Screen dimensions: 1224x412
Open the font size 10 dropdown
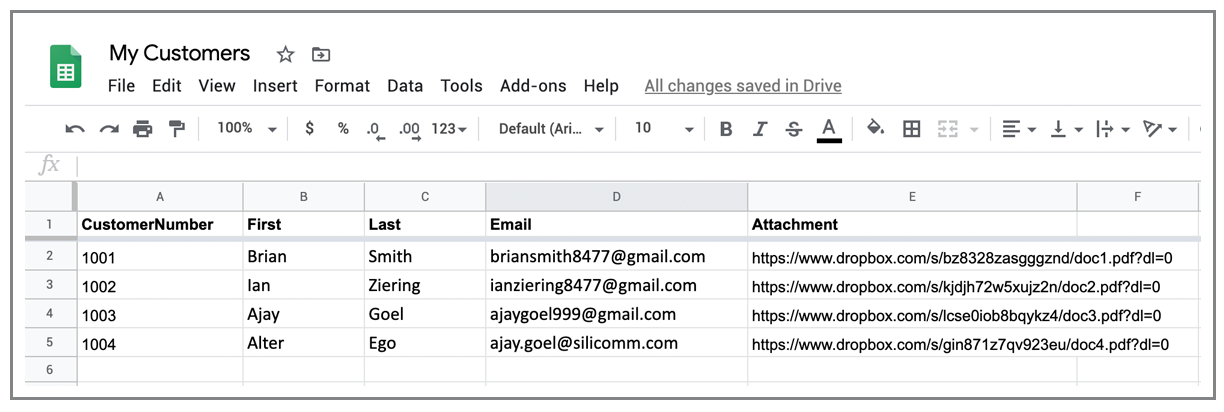pyautogui.click(x=664, y=129)
